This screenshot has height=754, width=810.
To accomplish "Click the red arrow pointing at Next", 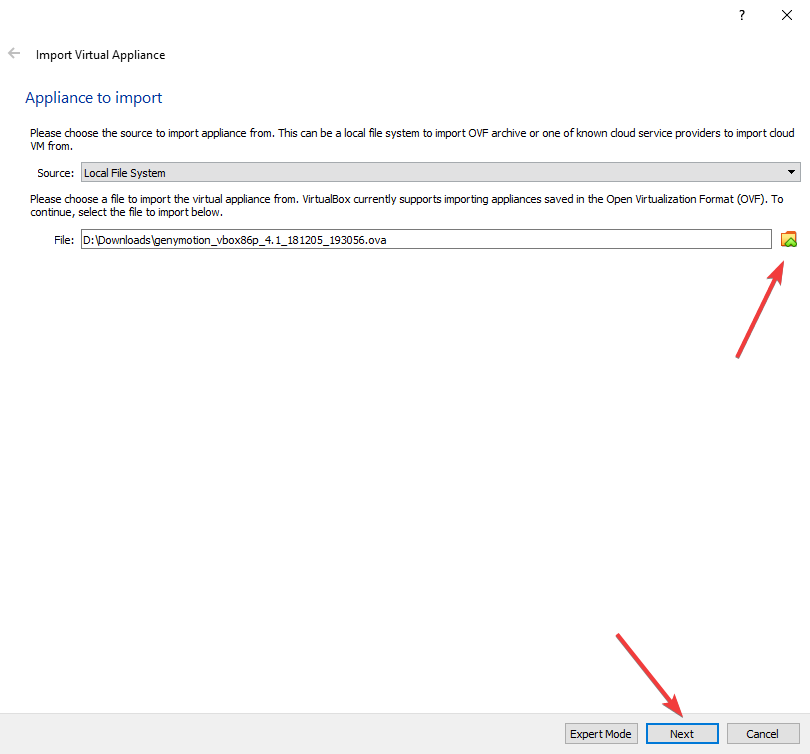I will pyautogui.click(x=650, y=675).
